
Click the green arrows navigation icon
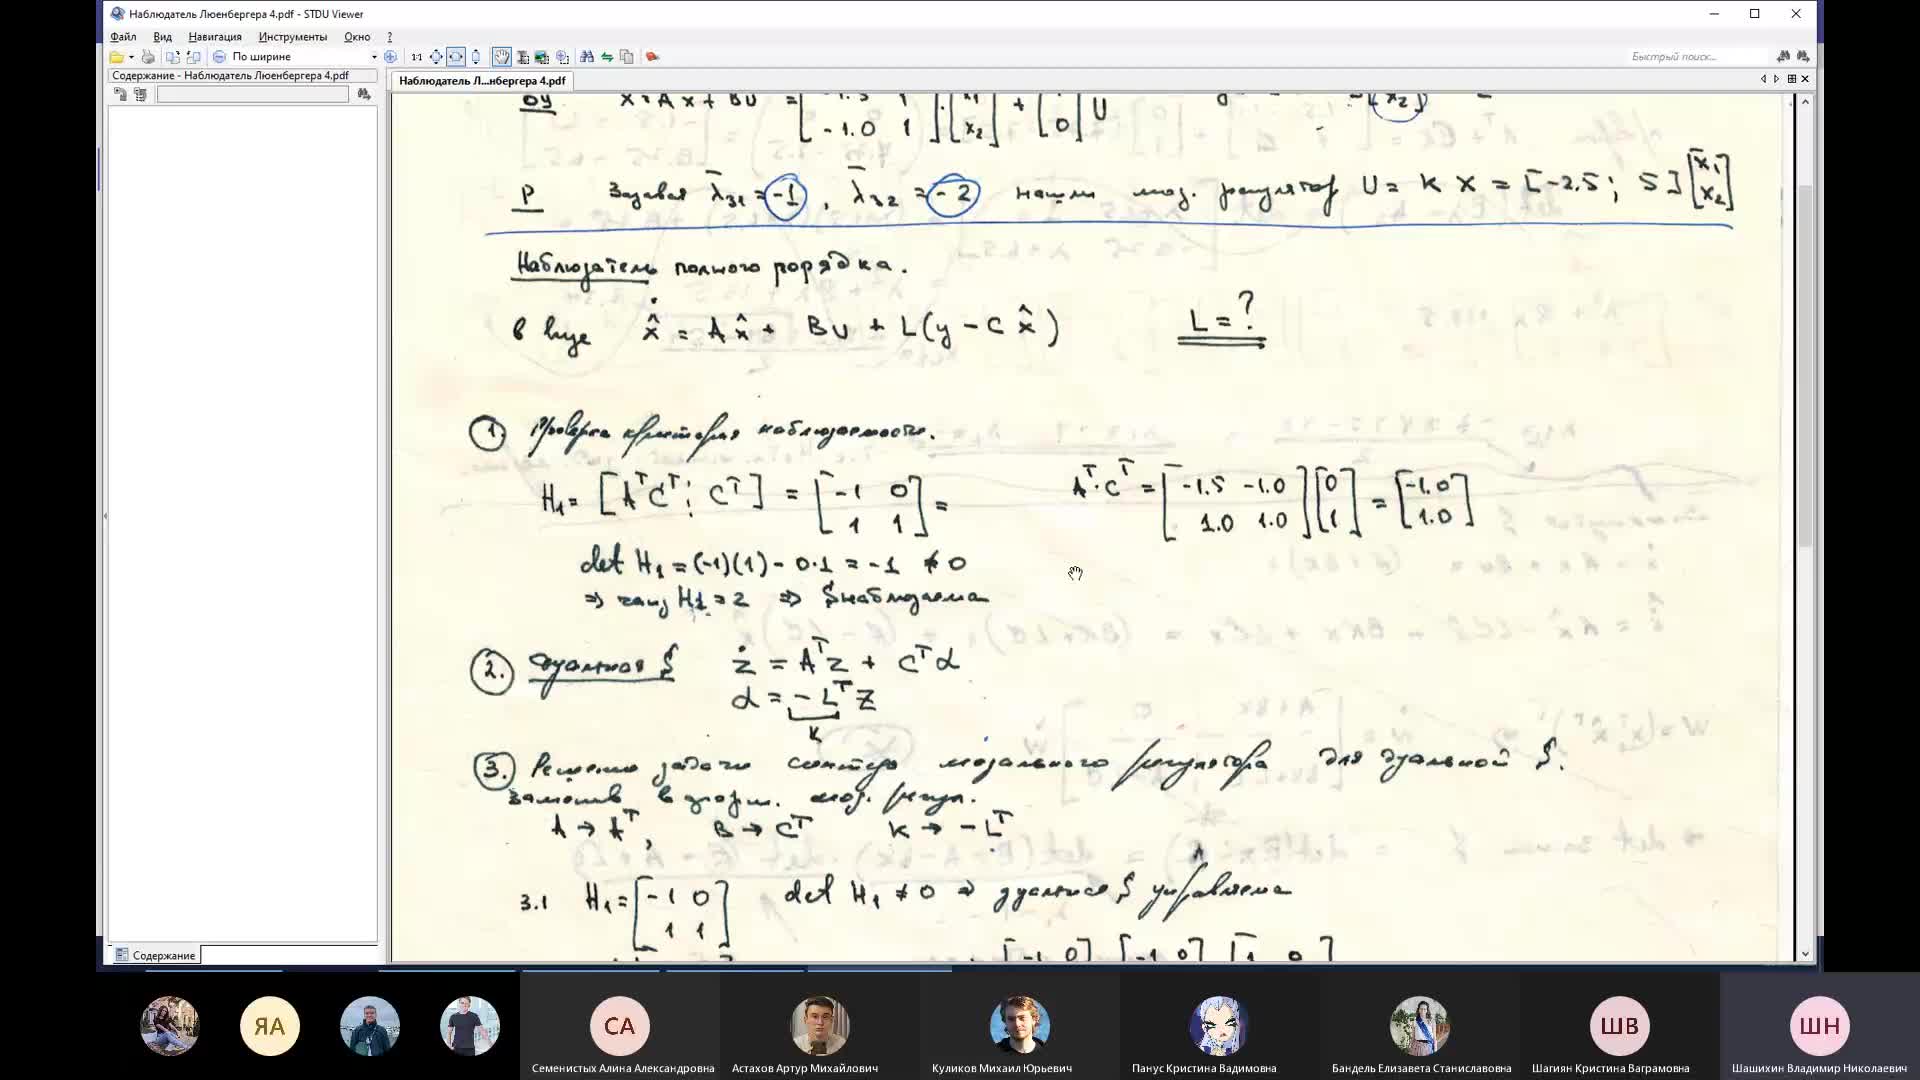click(607, 57)
